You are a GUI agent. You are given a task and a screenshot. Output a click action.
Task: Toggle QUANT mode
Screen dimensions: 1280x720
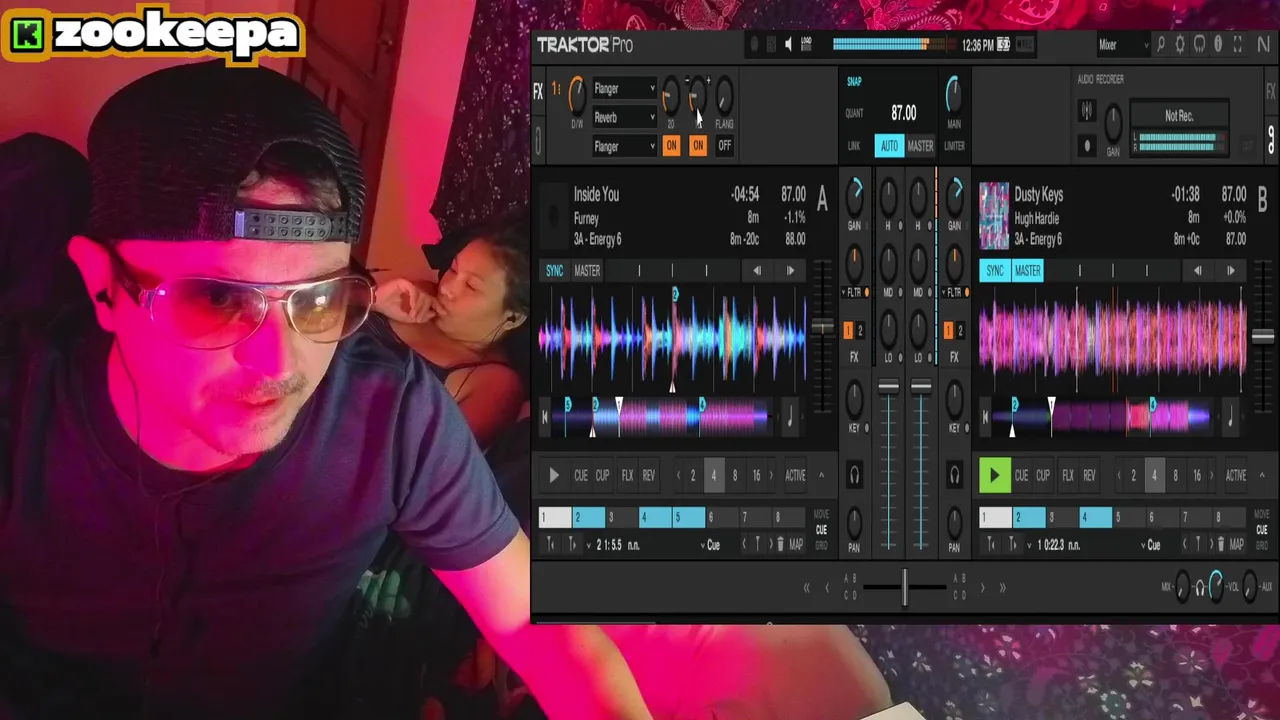coord(854,114)
